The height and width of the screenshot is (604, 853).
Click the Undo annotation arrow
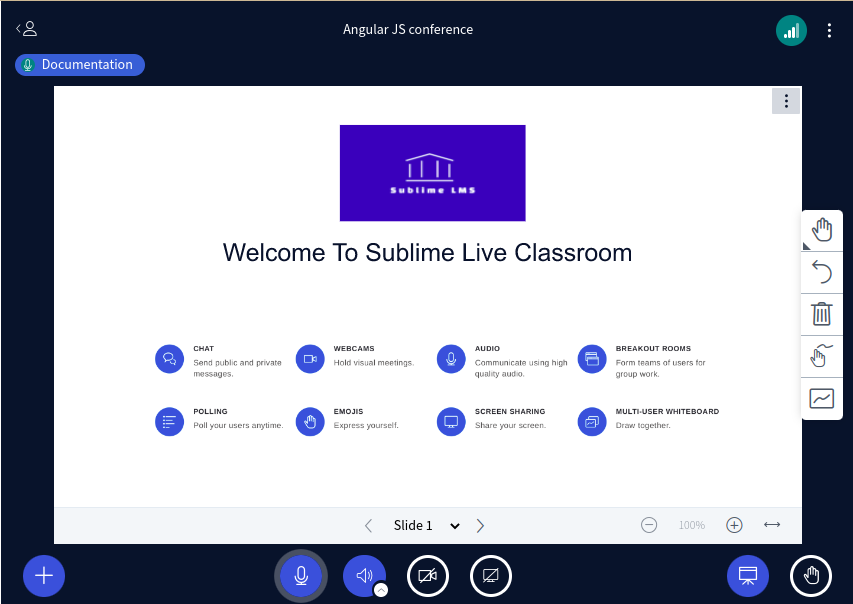[x=821, y=272]
